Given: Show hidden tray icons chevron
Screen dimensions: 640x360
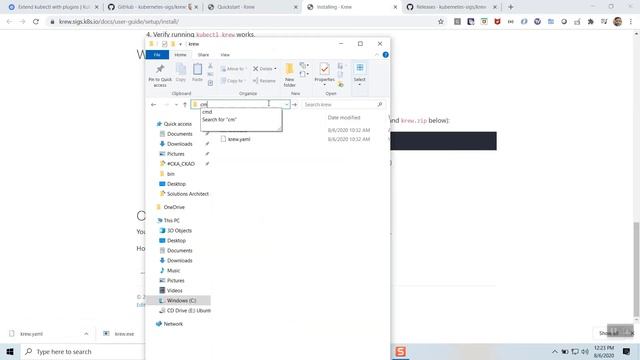Looking at the screenshot, I should click(554, 351).
